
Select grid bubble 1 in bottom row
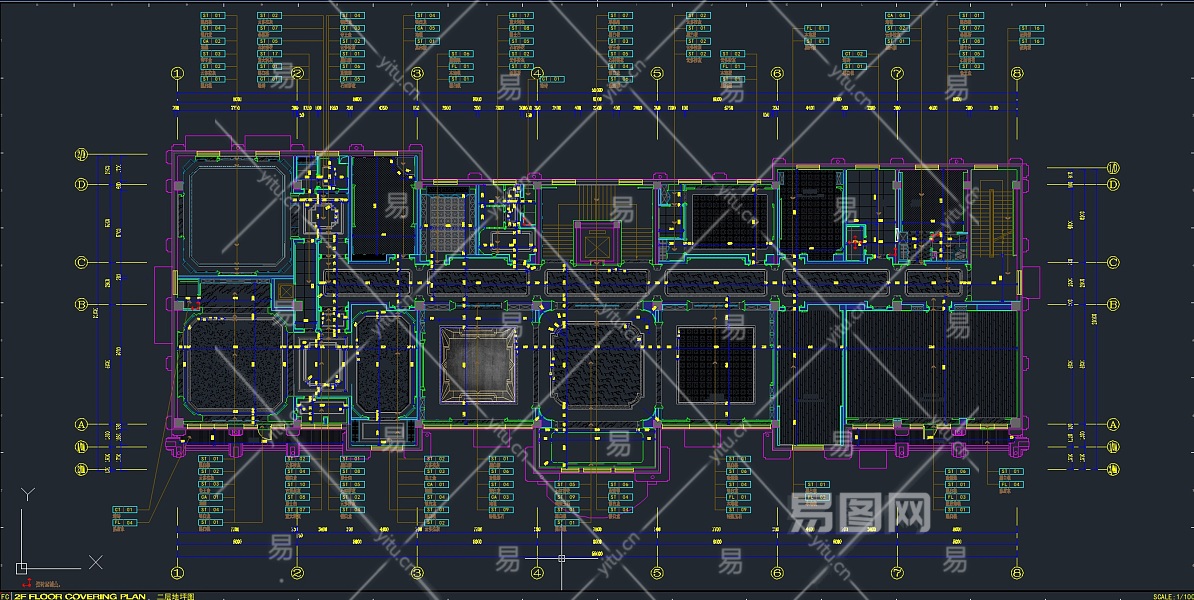pos(177,573)
